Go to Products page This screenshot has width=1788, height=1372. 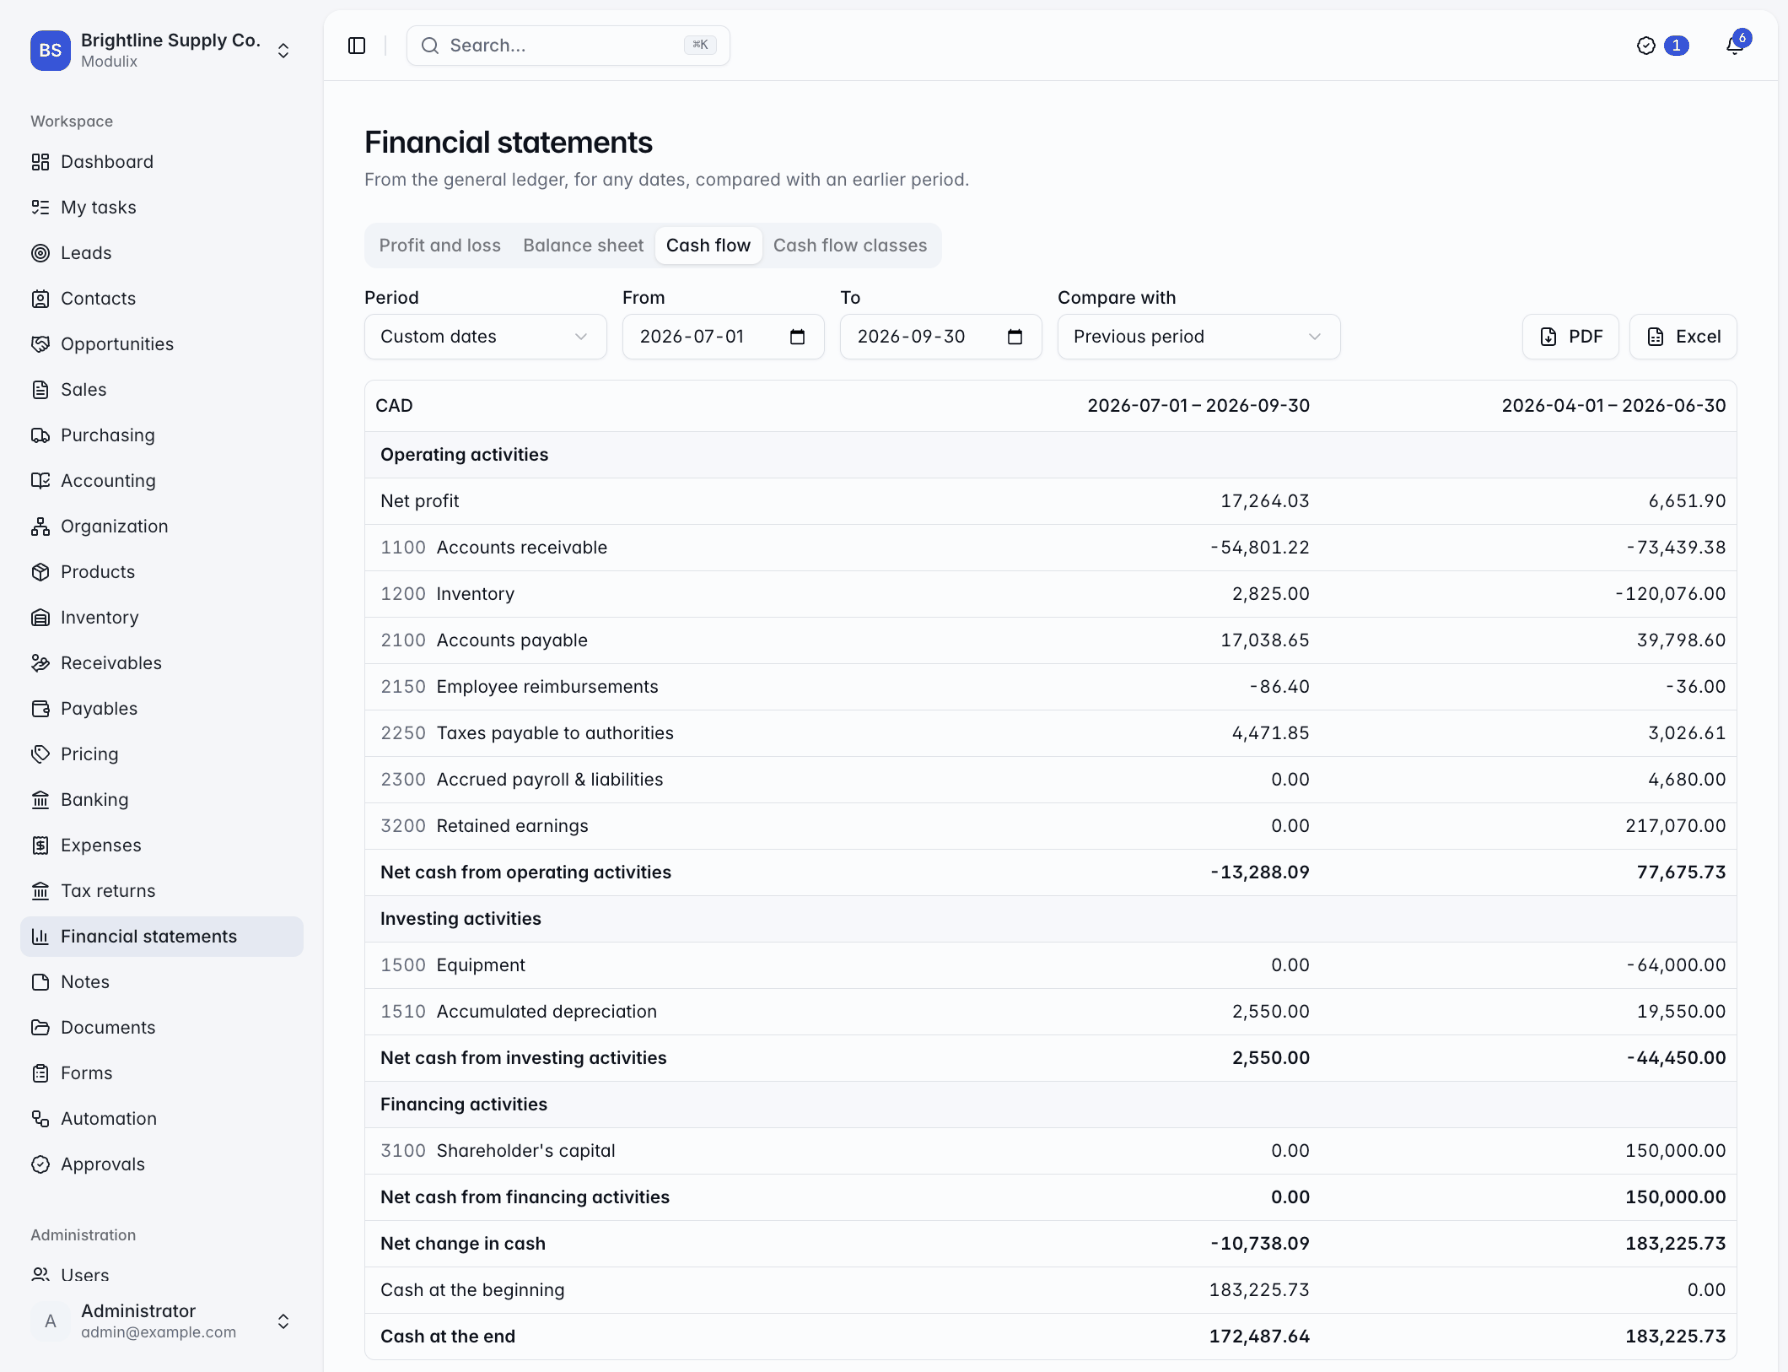[x=161, y=572]
